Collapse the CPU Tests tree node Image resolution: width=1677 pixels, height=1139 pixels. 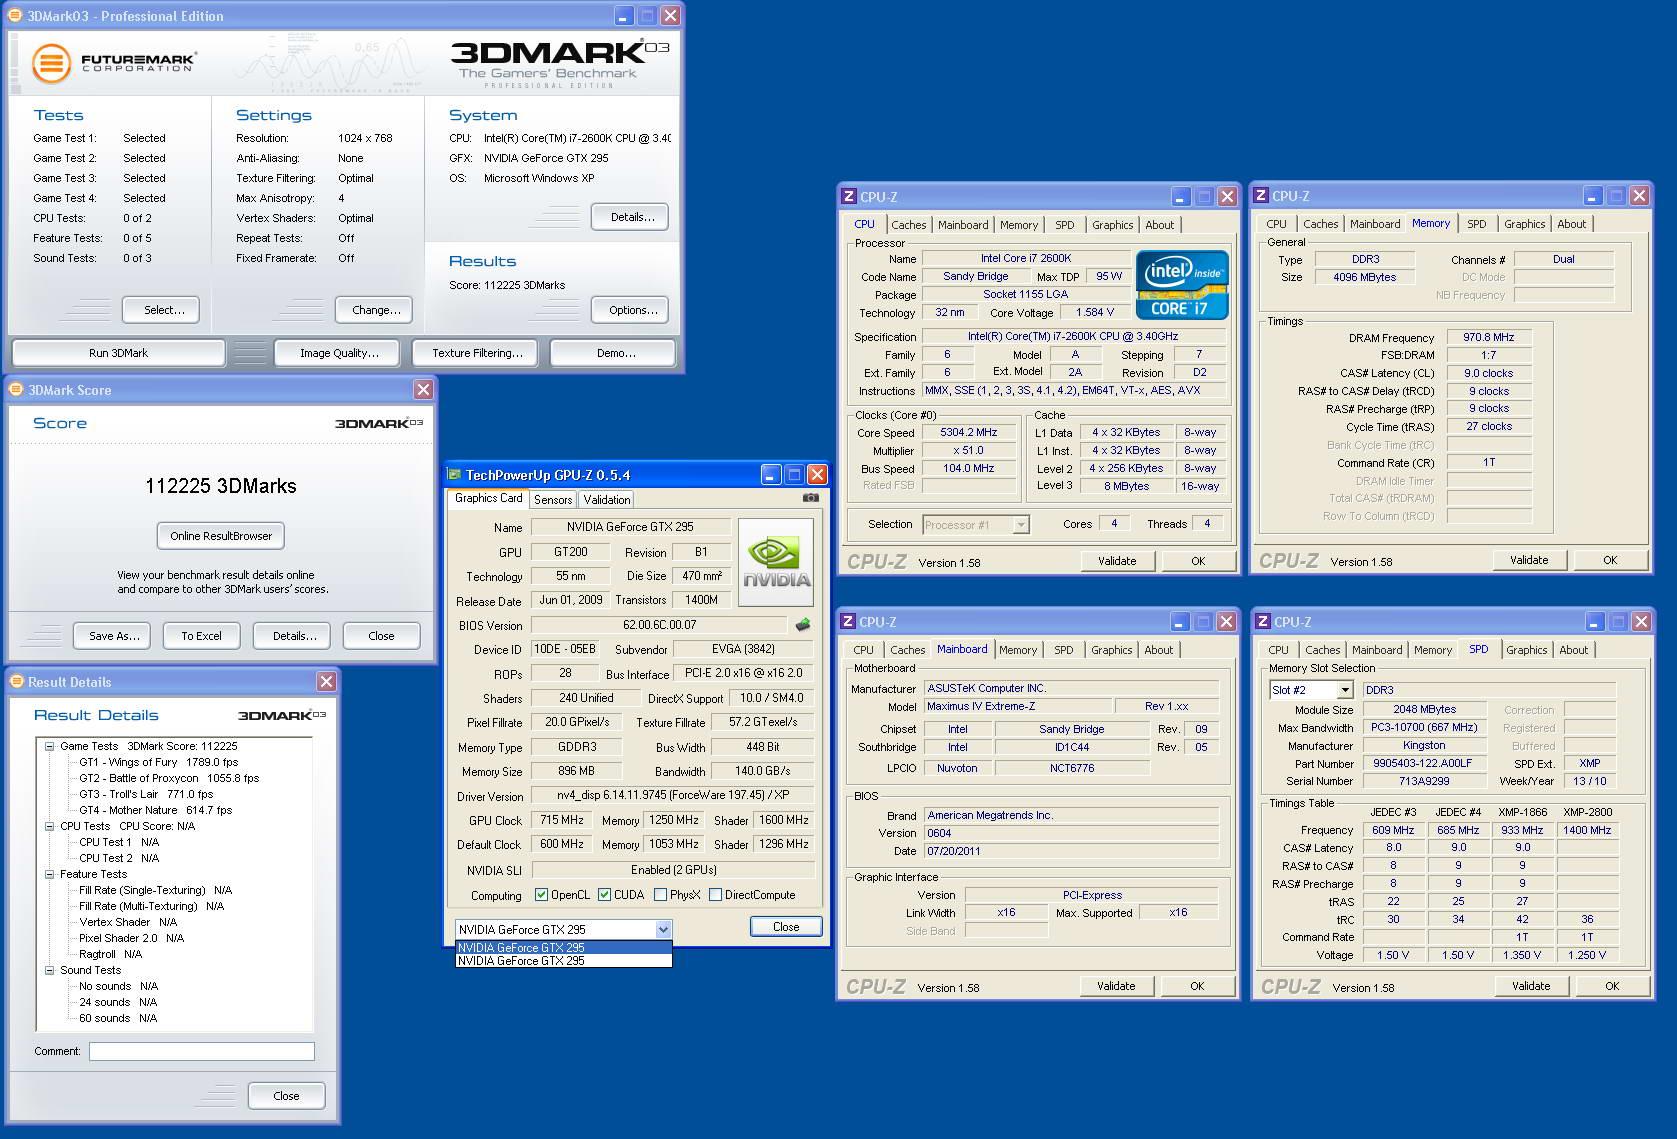(49, 826)
